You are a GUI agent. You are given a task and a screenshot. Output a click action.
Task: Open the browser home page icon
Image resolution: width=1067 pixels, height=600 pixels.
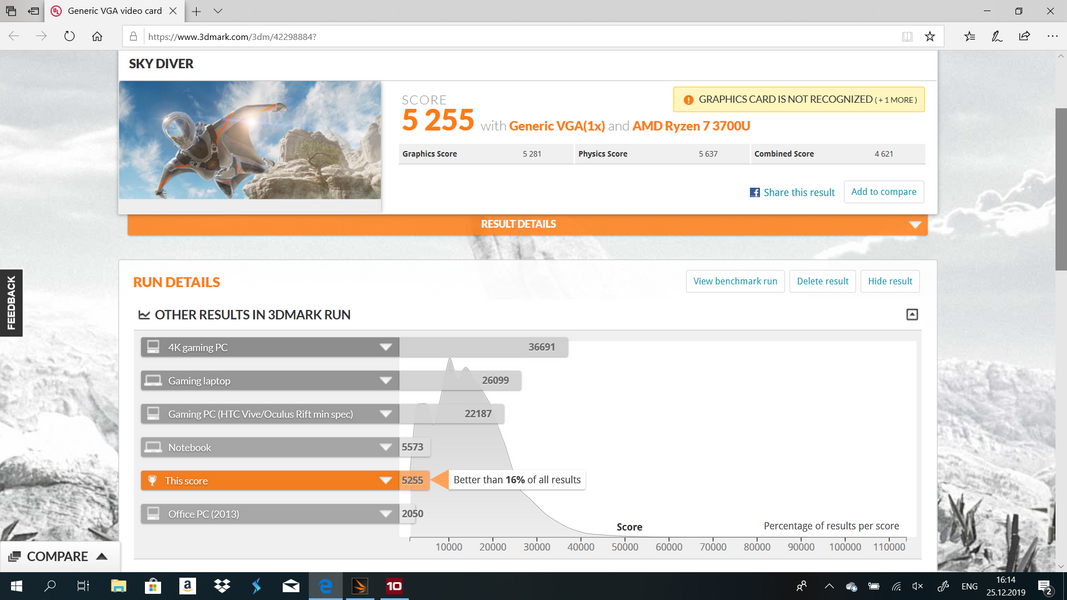pyautogui.click(x=97, y=36)
